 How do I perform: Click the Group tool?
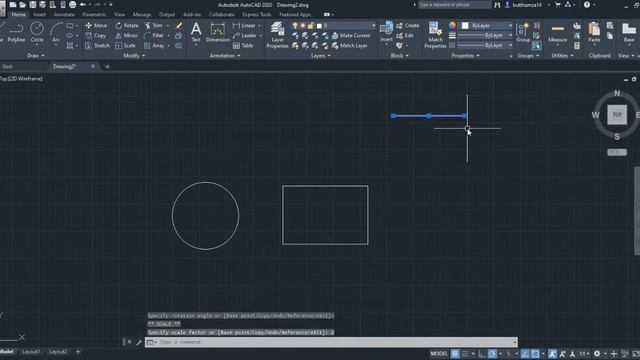coord(523,33)
